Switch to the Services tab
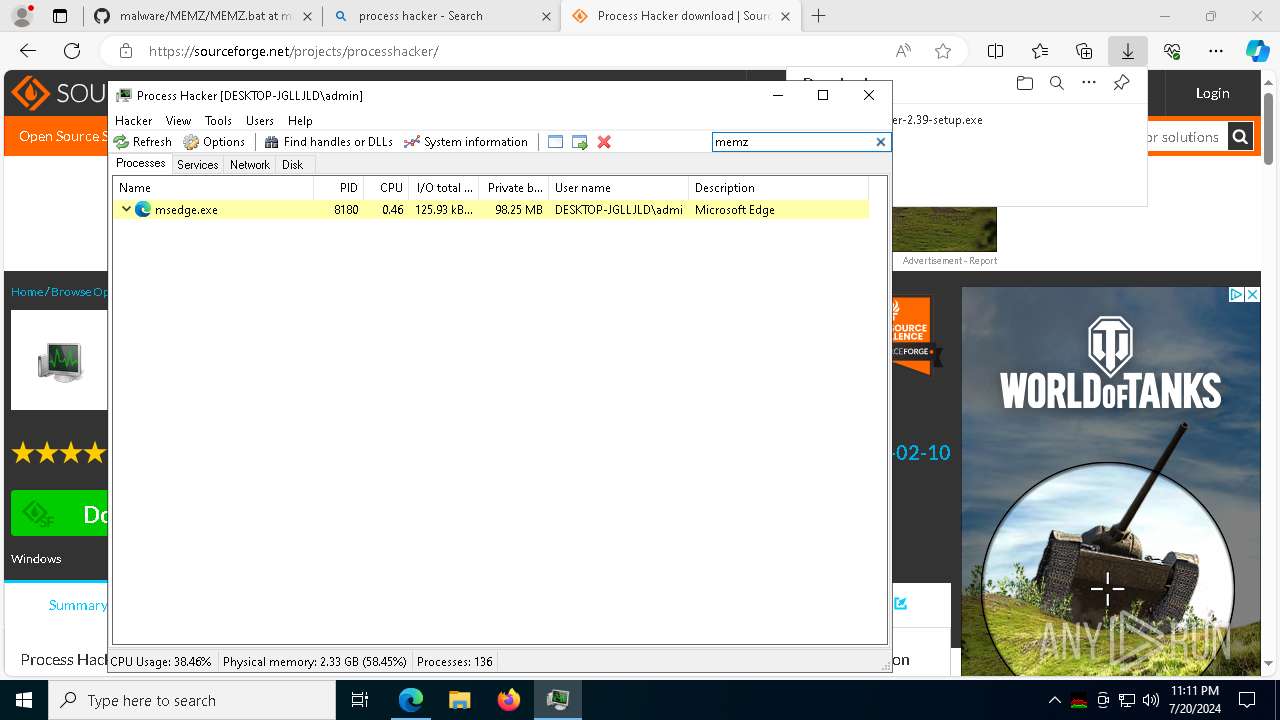1280x720 pixels. [x=198, y=165]
